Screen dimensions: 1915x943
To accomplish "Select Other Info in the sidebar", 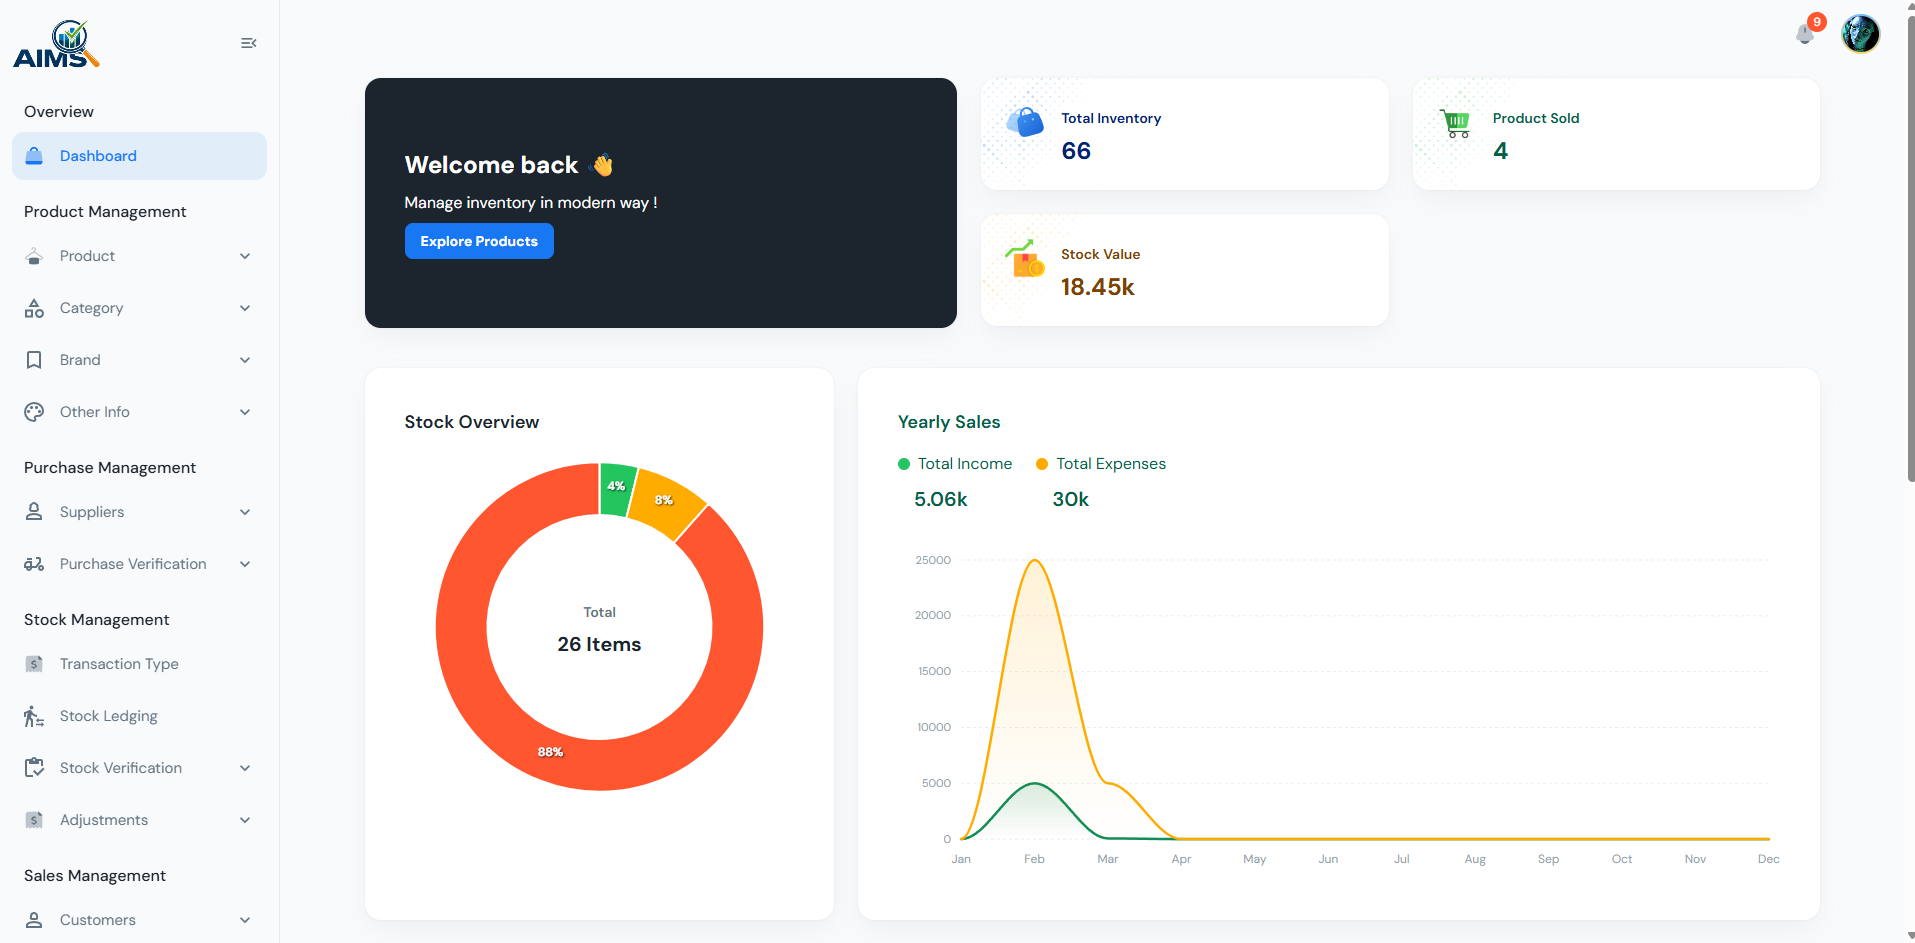I will [95, 412].
